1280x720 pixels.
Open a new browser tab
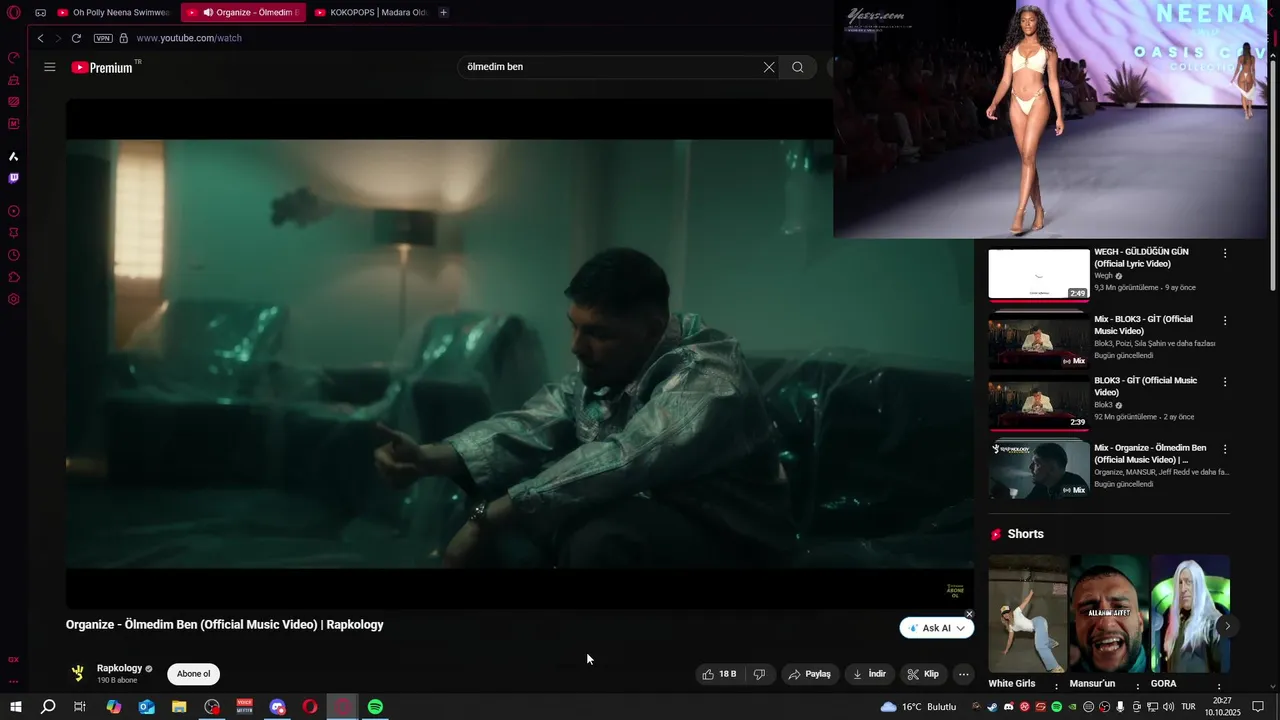point(444,13)
